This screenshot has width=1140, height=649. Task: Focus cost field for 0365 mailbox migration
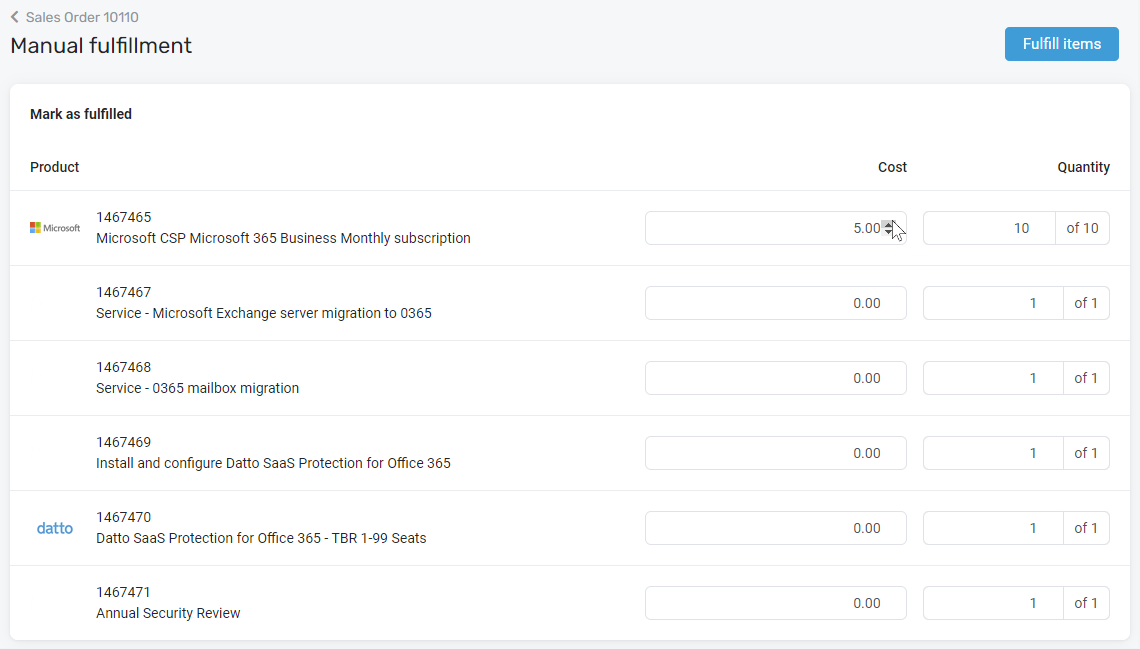click(x=775, y=378)
